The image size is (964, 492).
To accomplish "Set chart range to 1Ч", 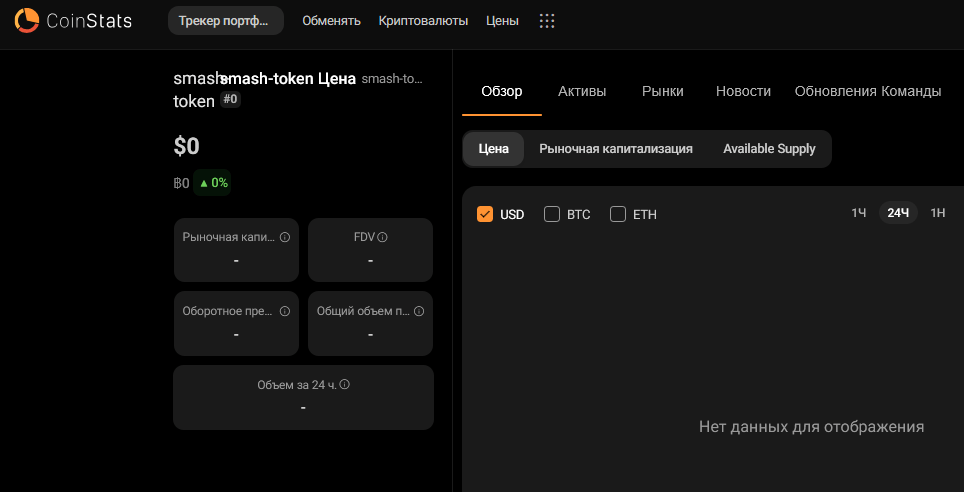I will point(859,213).
